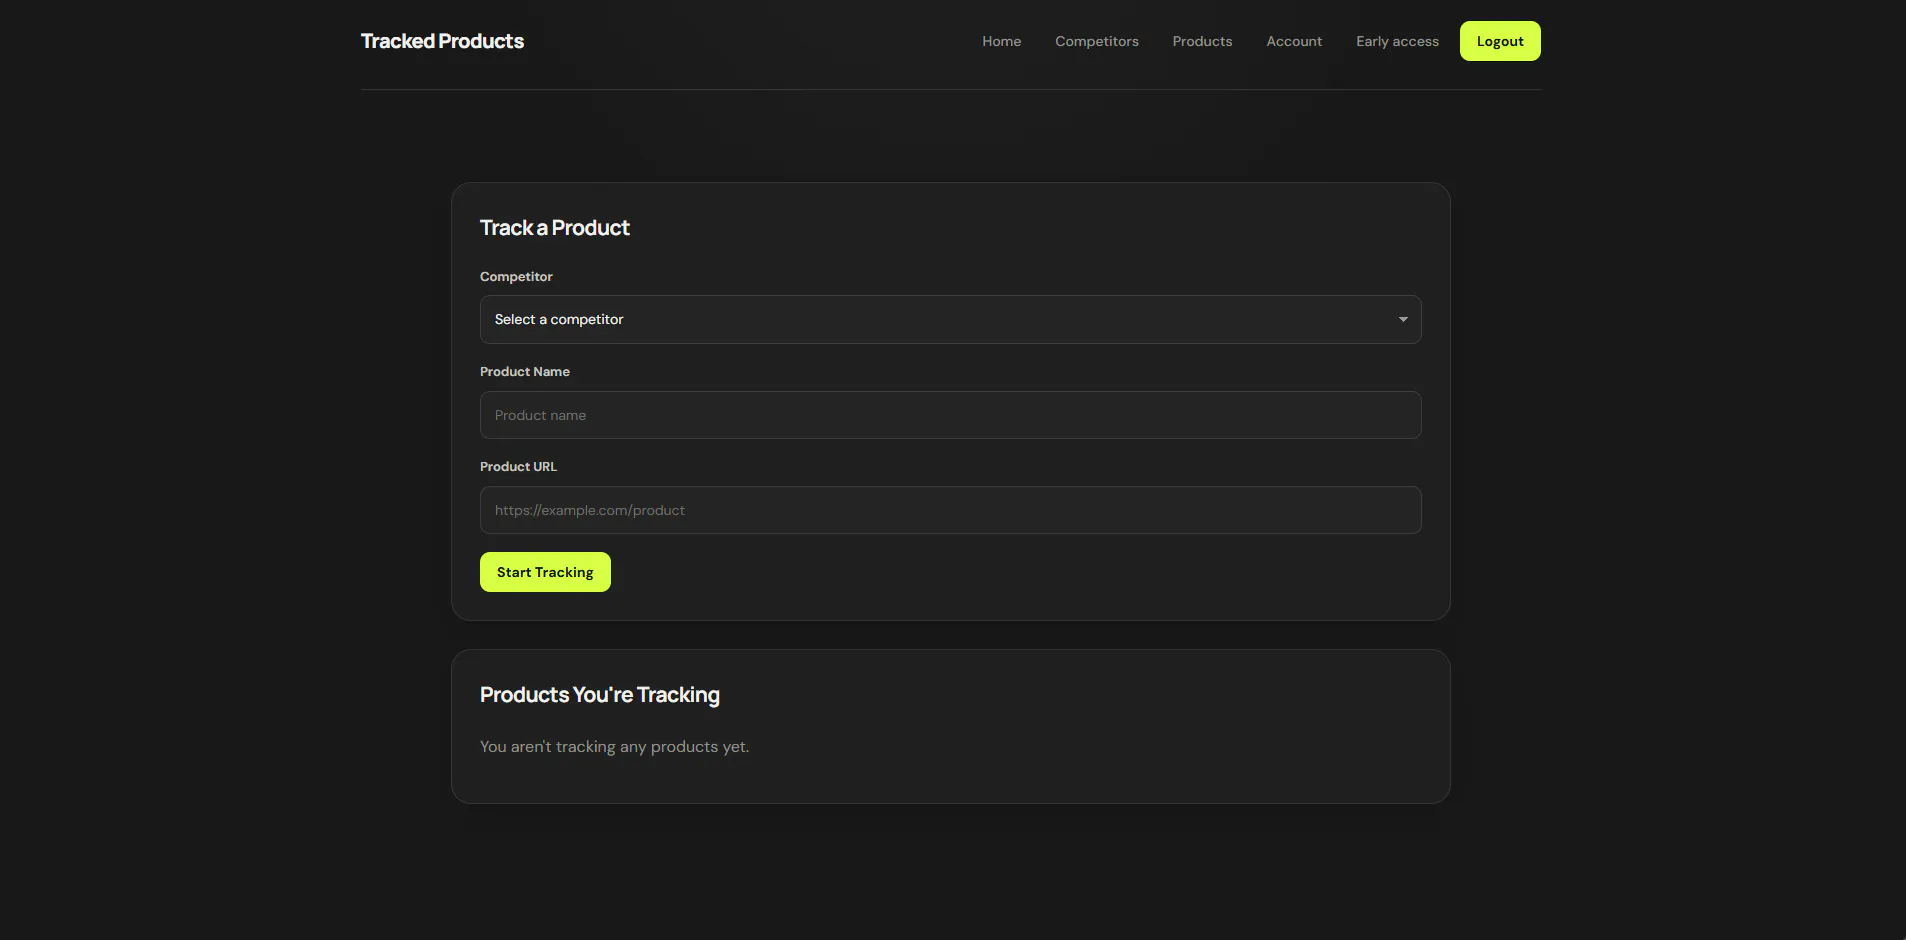Click the Product Name field label
The height and width of the screenshot is (940, 1906).
click(x=525, y=372)
